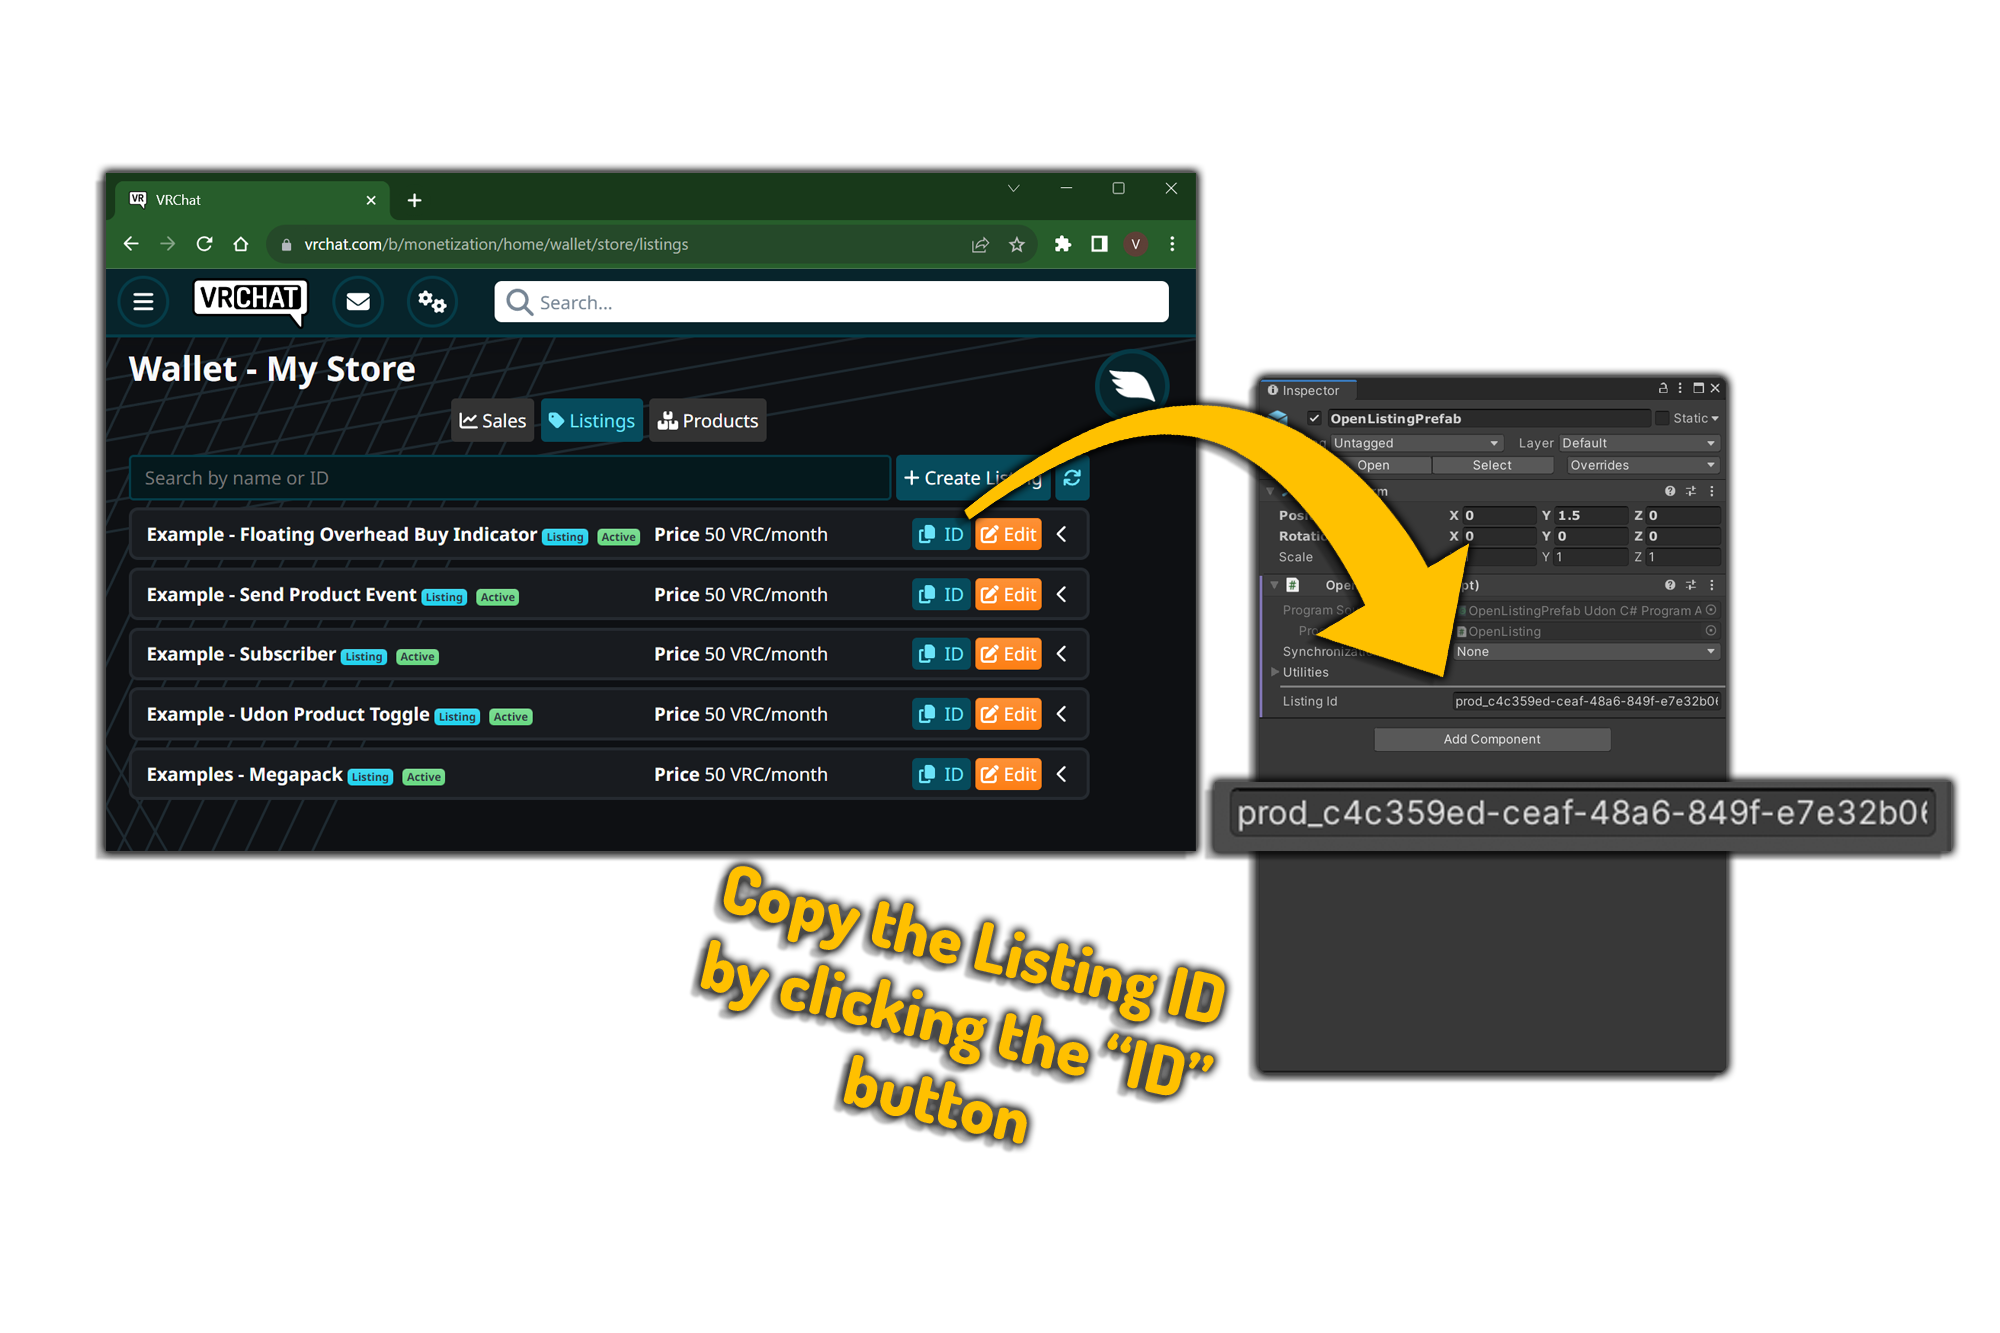Open the VRChat hamburger menu
2000x1333 pixels.
tap(143, 301)
